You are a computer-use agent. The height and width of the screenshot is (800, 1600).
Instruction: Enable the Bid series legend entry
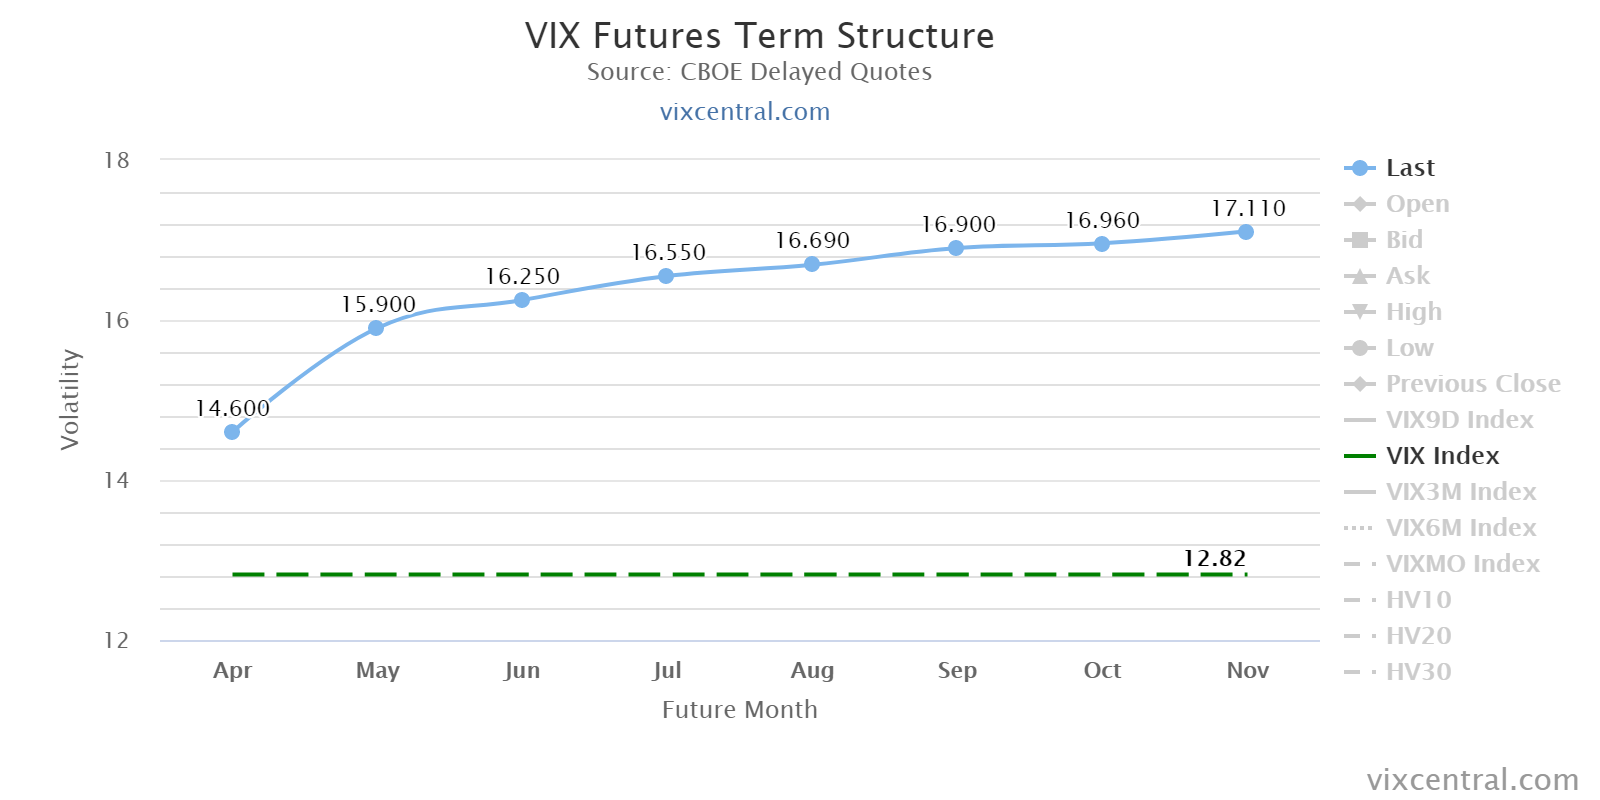[x=1403, y=240]
